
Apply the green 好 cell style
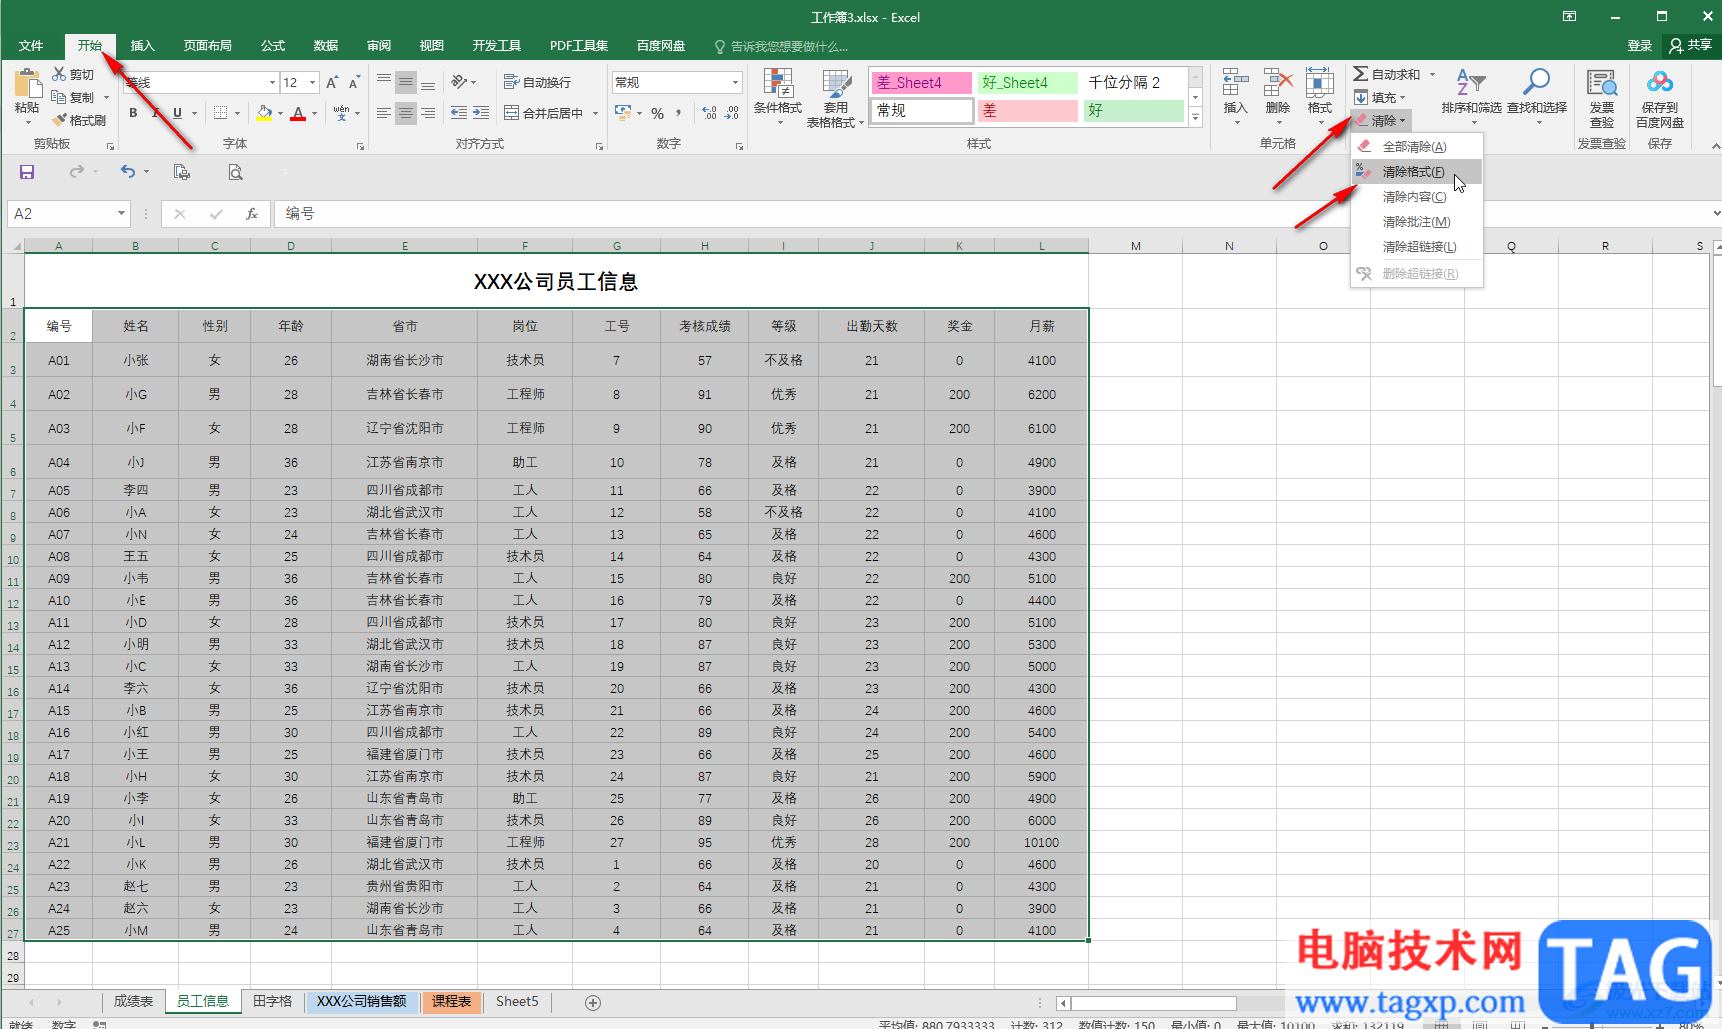tap(1133, 110)
